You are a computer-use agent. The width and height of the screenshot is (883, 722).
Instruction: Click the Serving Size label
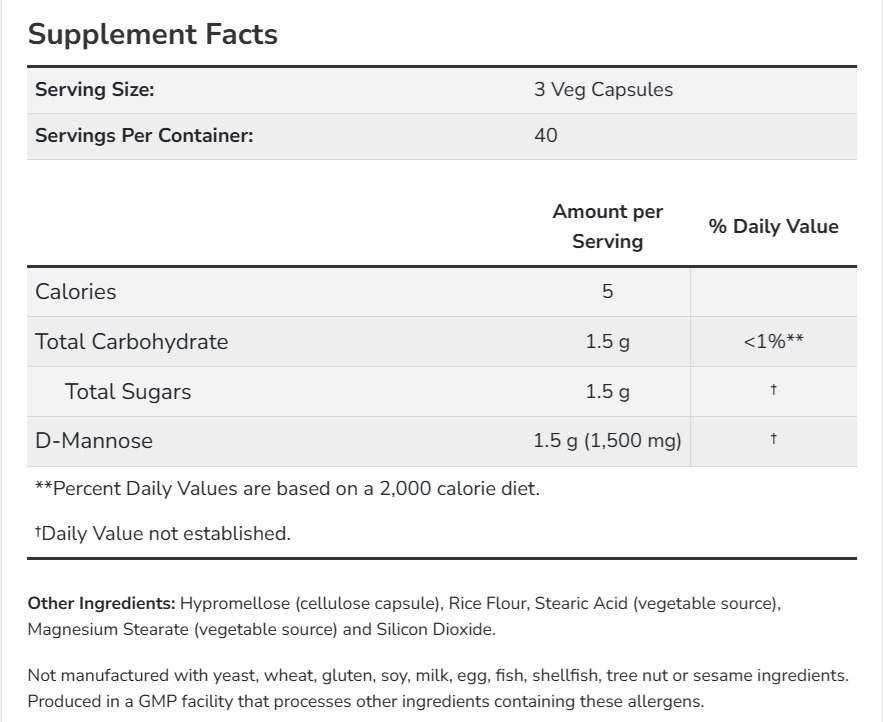95,89
